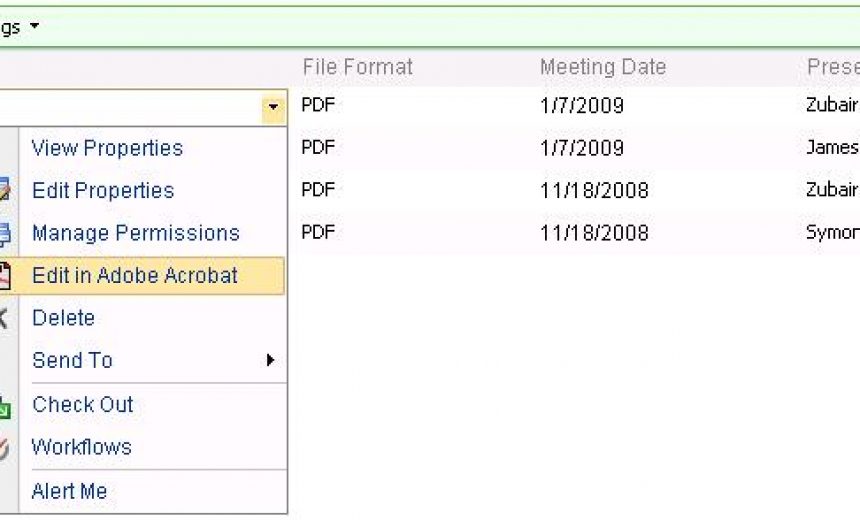The height and width of the screenshot is (520, 860).
Task: Click PDF format cell in third row
Action: click(x=318, y=190)
